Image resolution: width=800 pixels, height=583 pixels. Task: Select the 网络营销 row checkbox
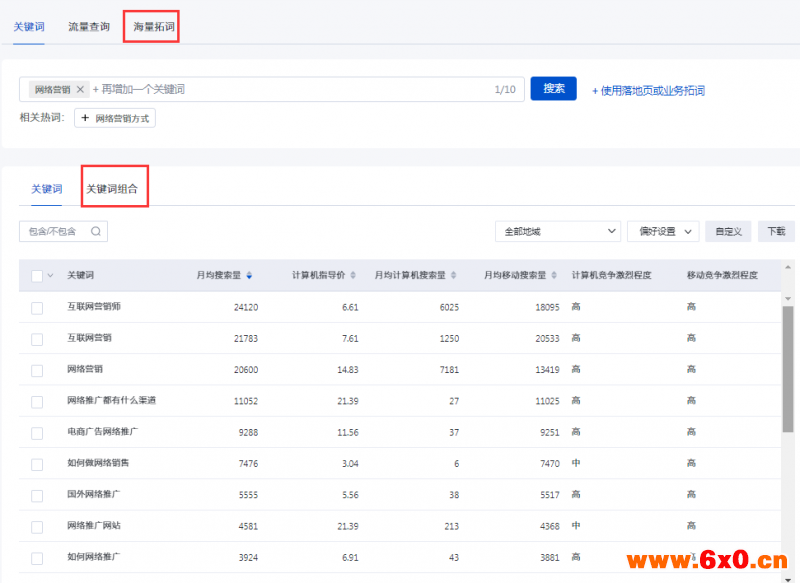(37, 370)
